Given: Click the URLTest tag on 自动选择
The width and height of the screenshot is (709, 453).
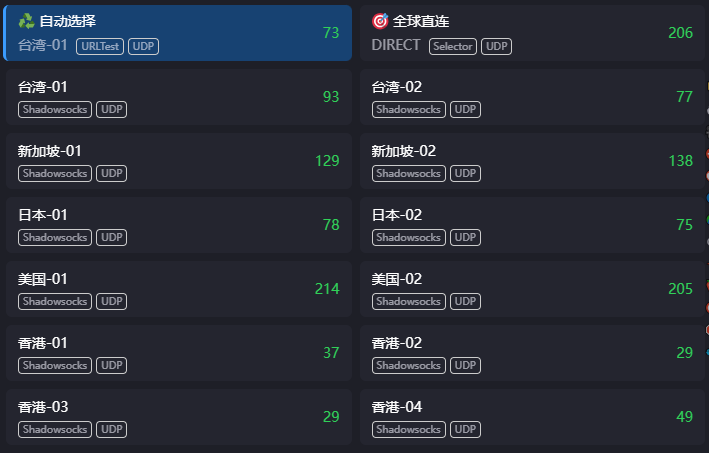Looking at the screenshot, I should [x=100, y=46].
